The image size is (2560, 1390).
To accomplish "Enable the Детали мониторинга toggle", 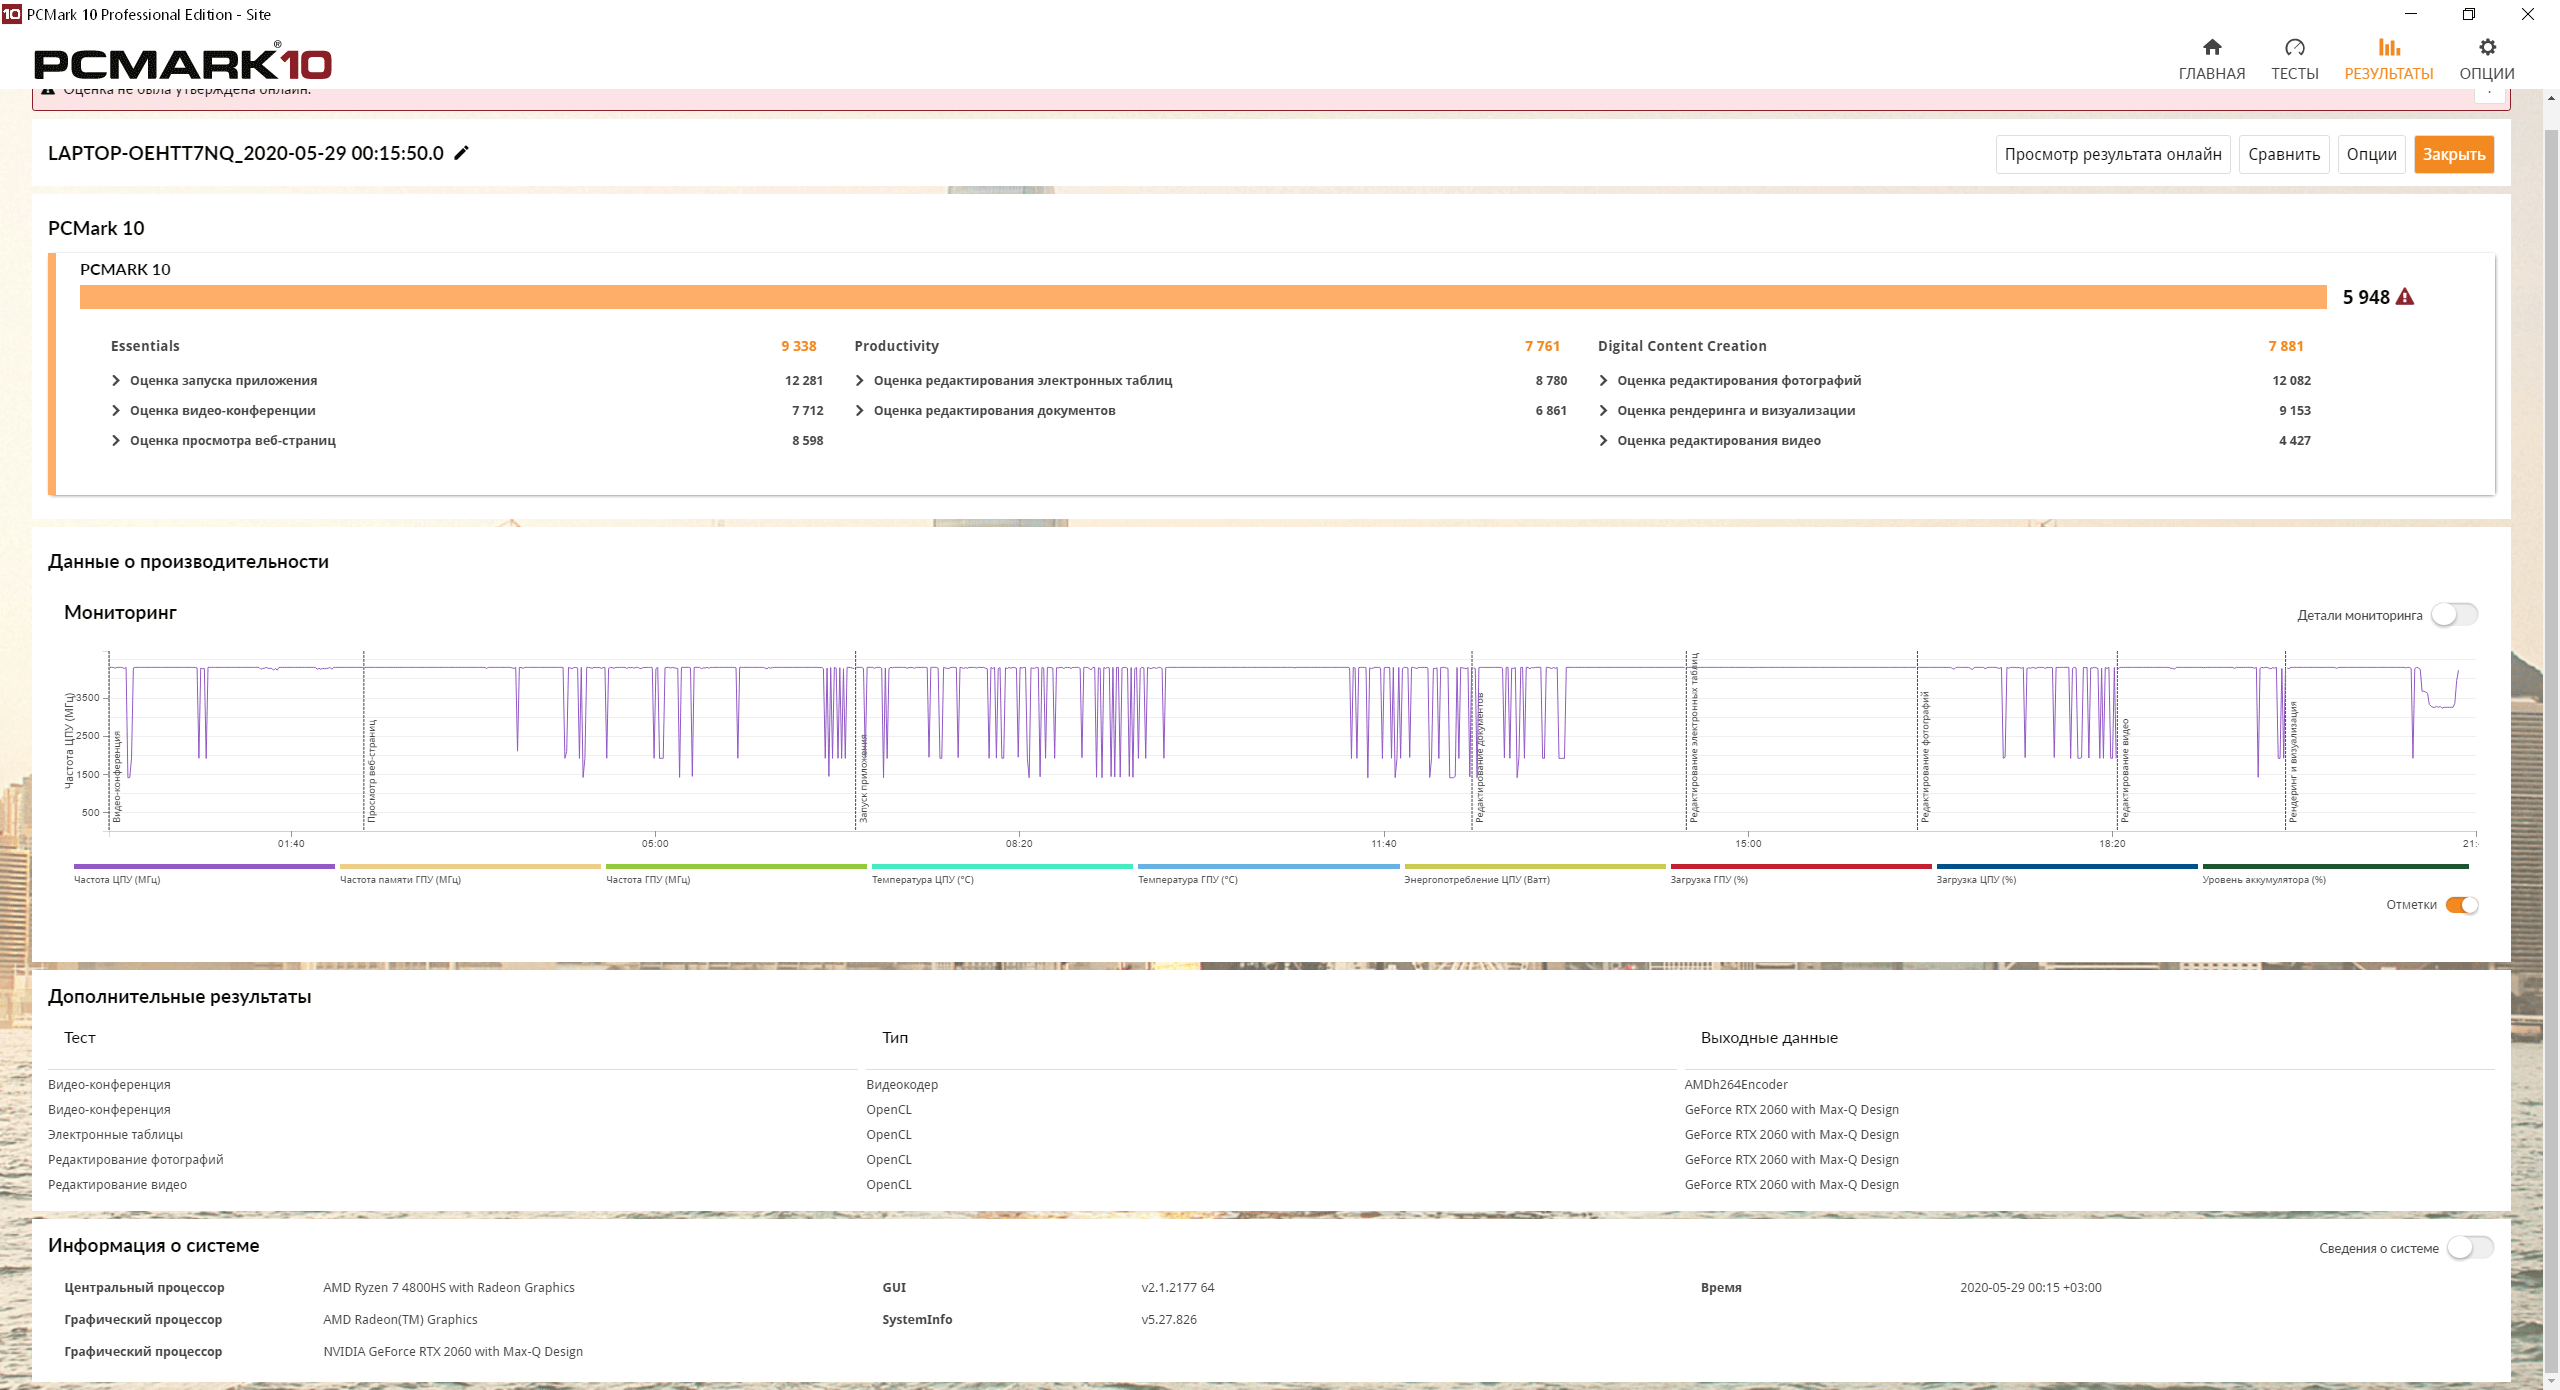I will coord(2454,615).
